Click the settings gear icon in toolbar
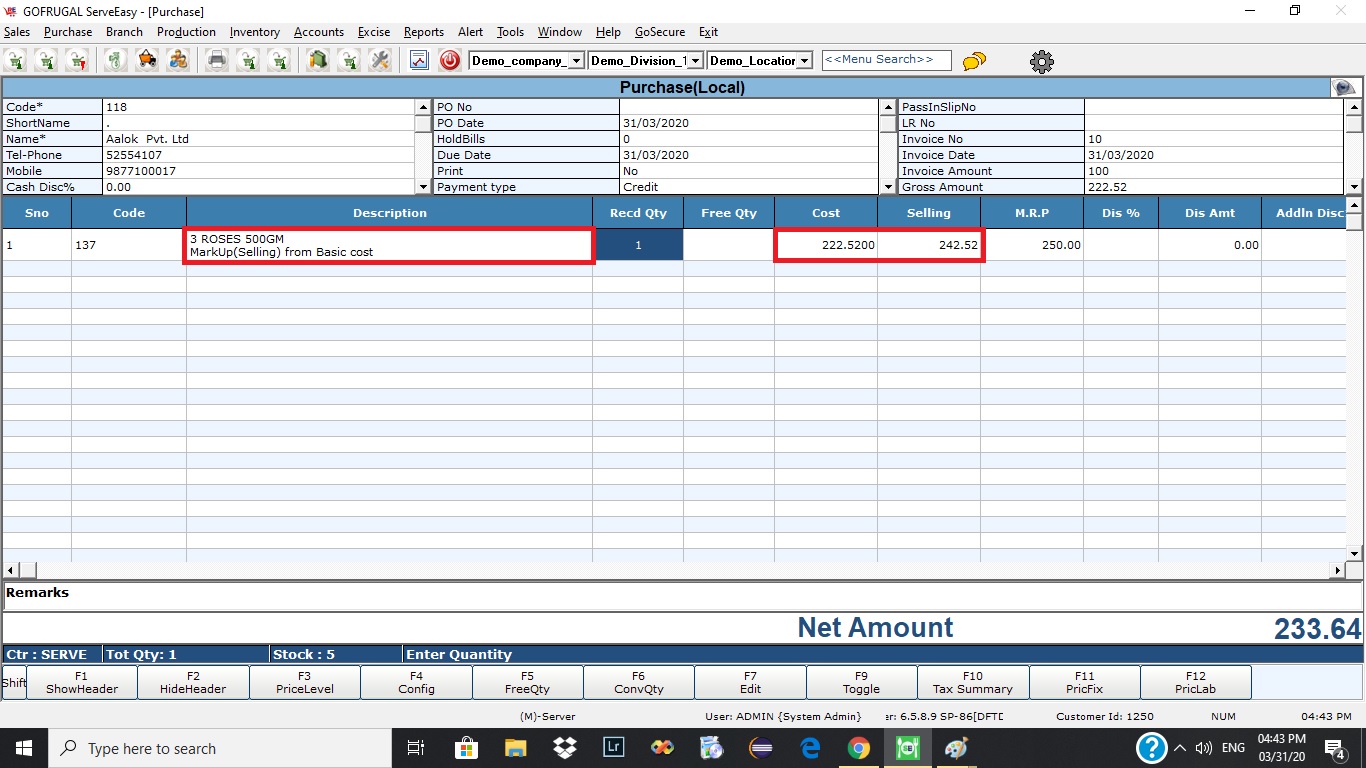Image resolution: width=1366 pixels, height=768 pixels. pyautogui.click(x=1042, y=62)
